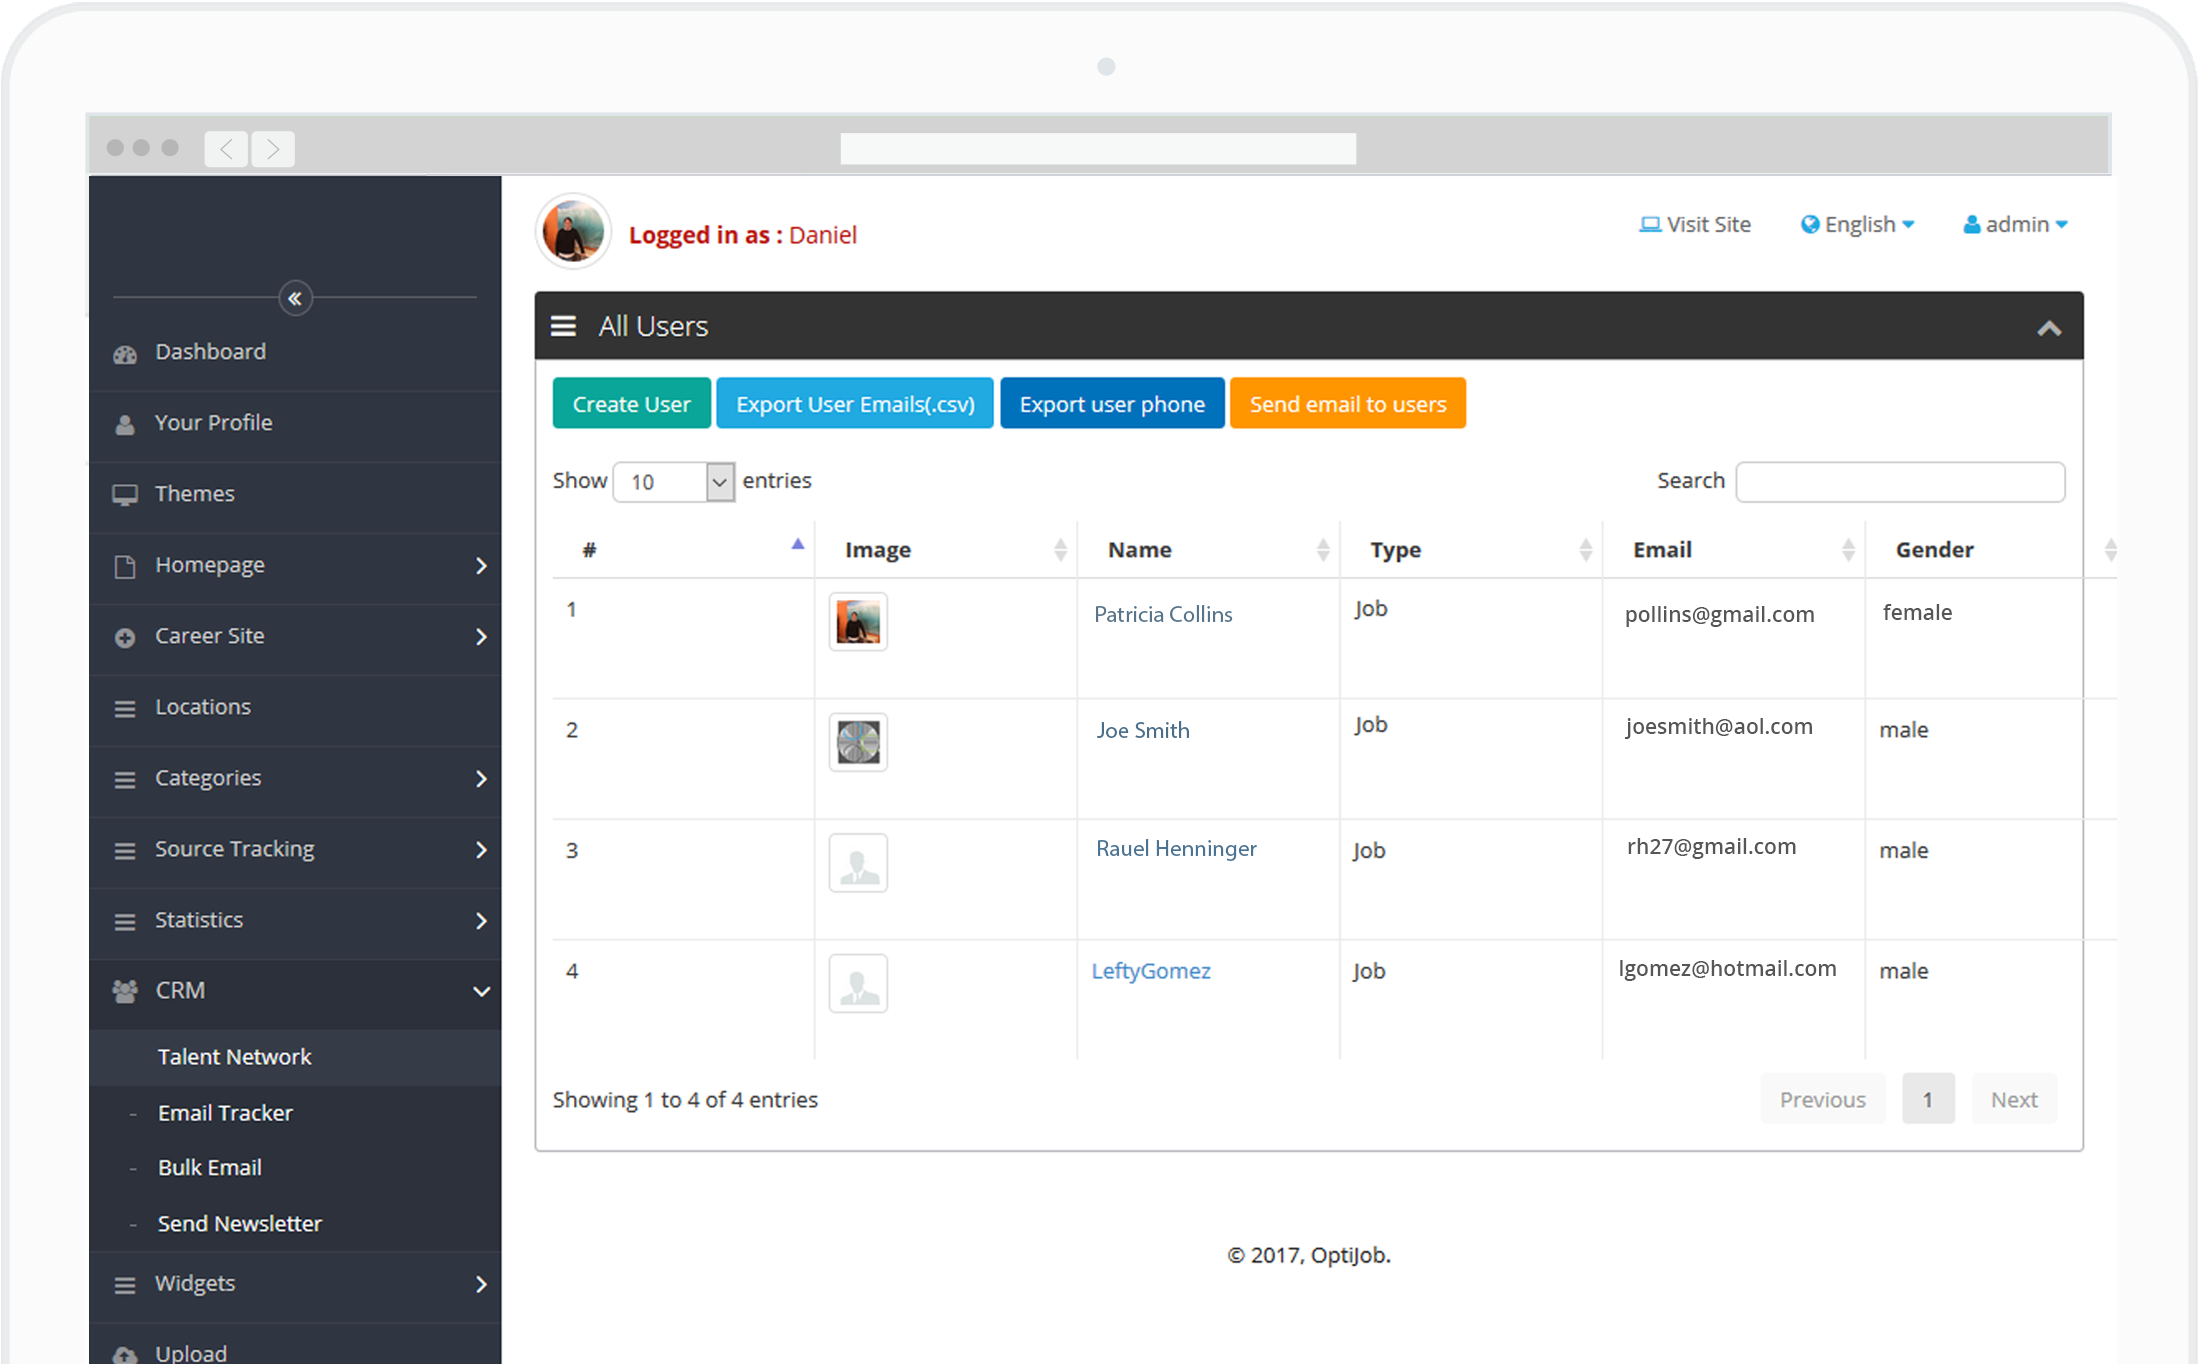The height and width of the screenshot is (1364, 2198).
Task: Click the browser back arrow button
Action: [227, 149]
